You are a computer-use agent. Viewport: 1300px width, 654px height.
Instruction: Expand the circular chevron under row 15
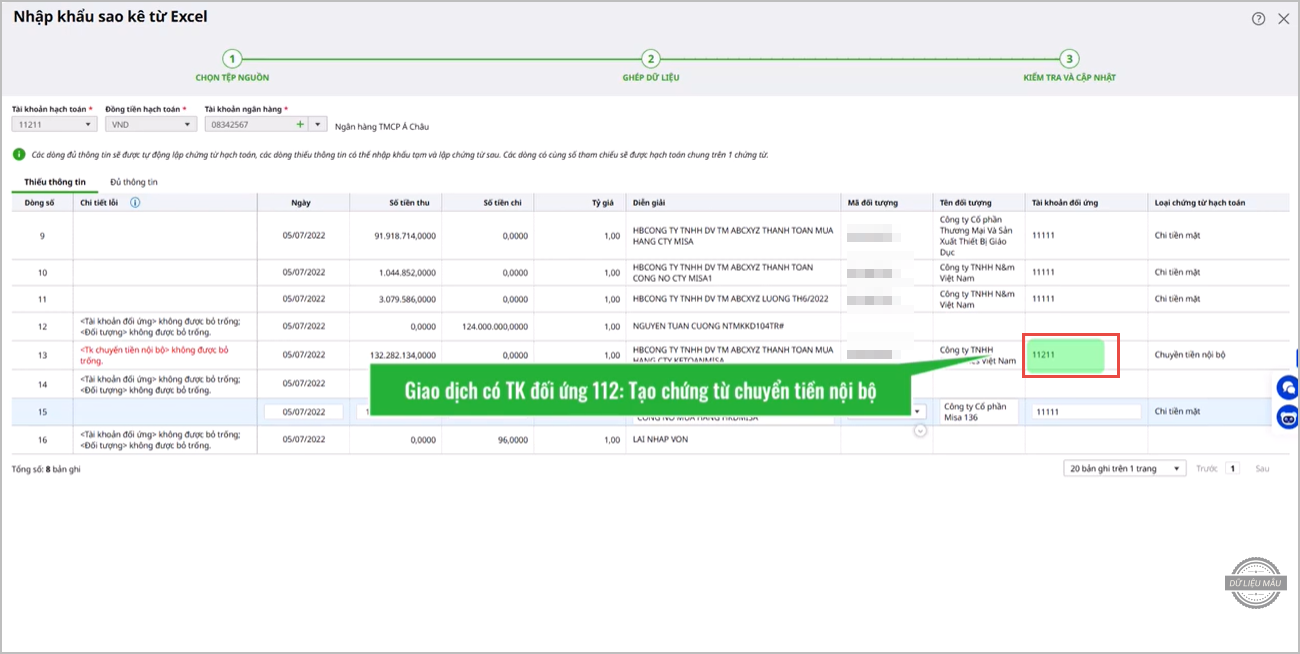click(920, 430)
